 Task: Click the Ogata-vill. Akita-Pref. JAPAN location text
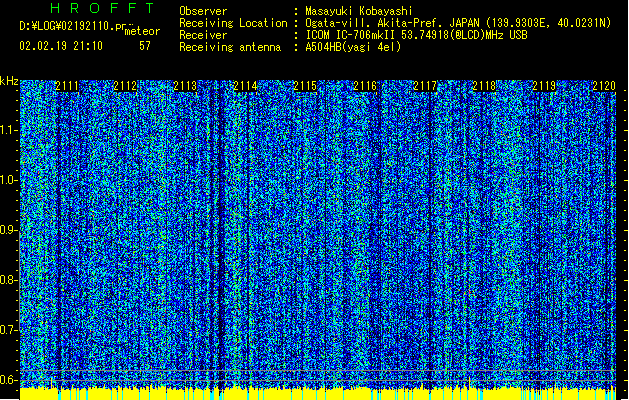(x=458, y=23)
